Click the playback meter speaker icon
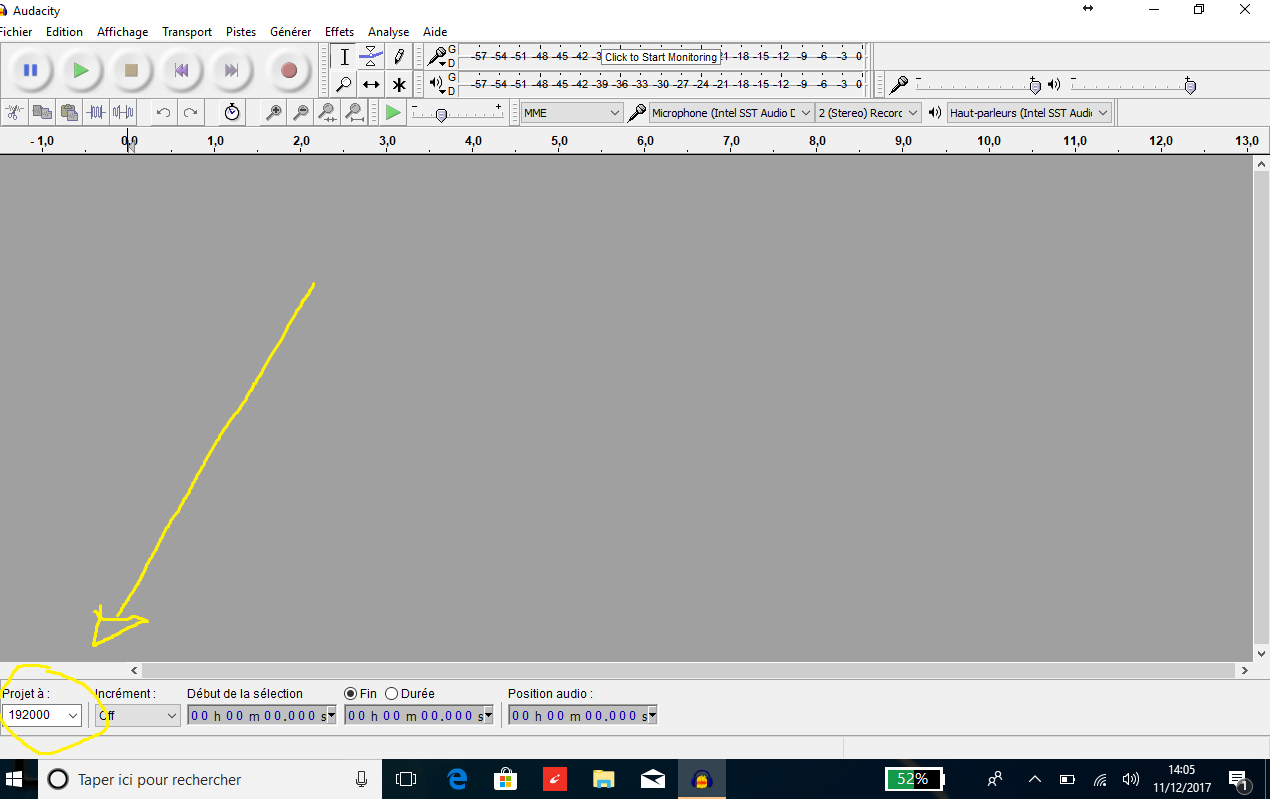 click(x=436, y=84)
